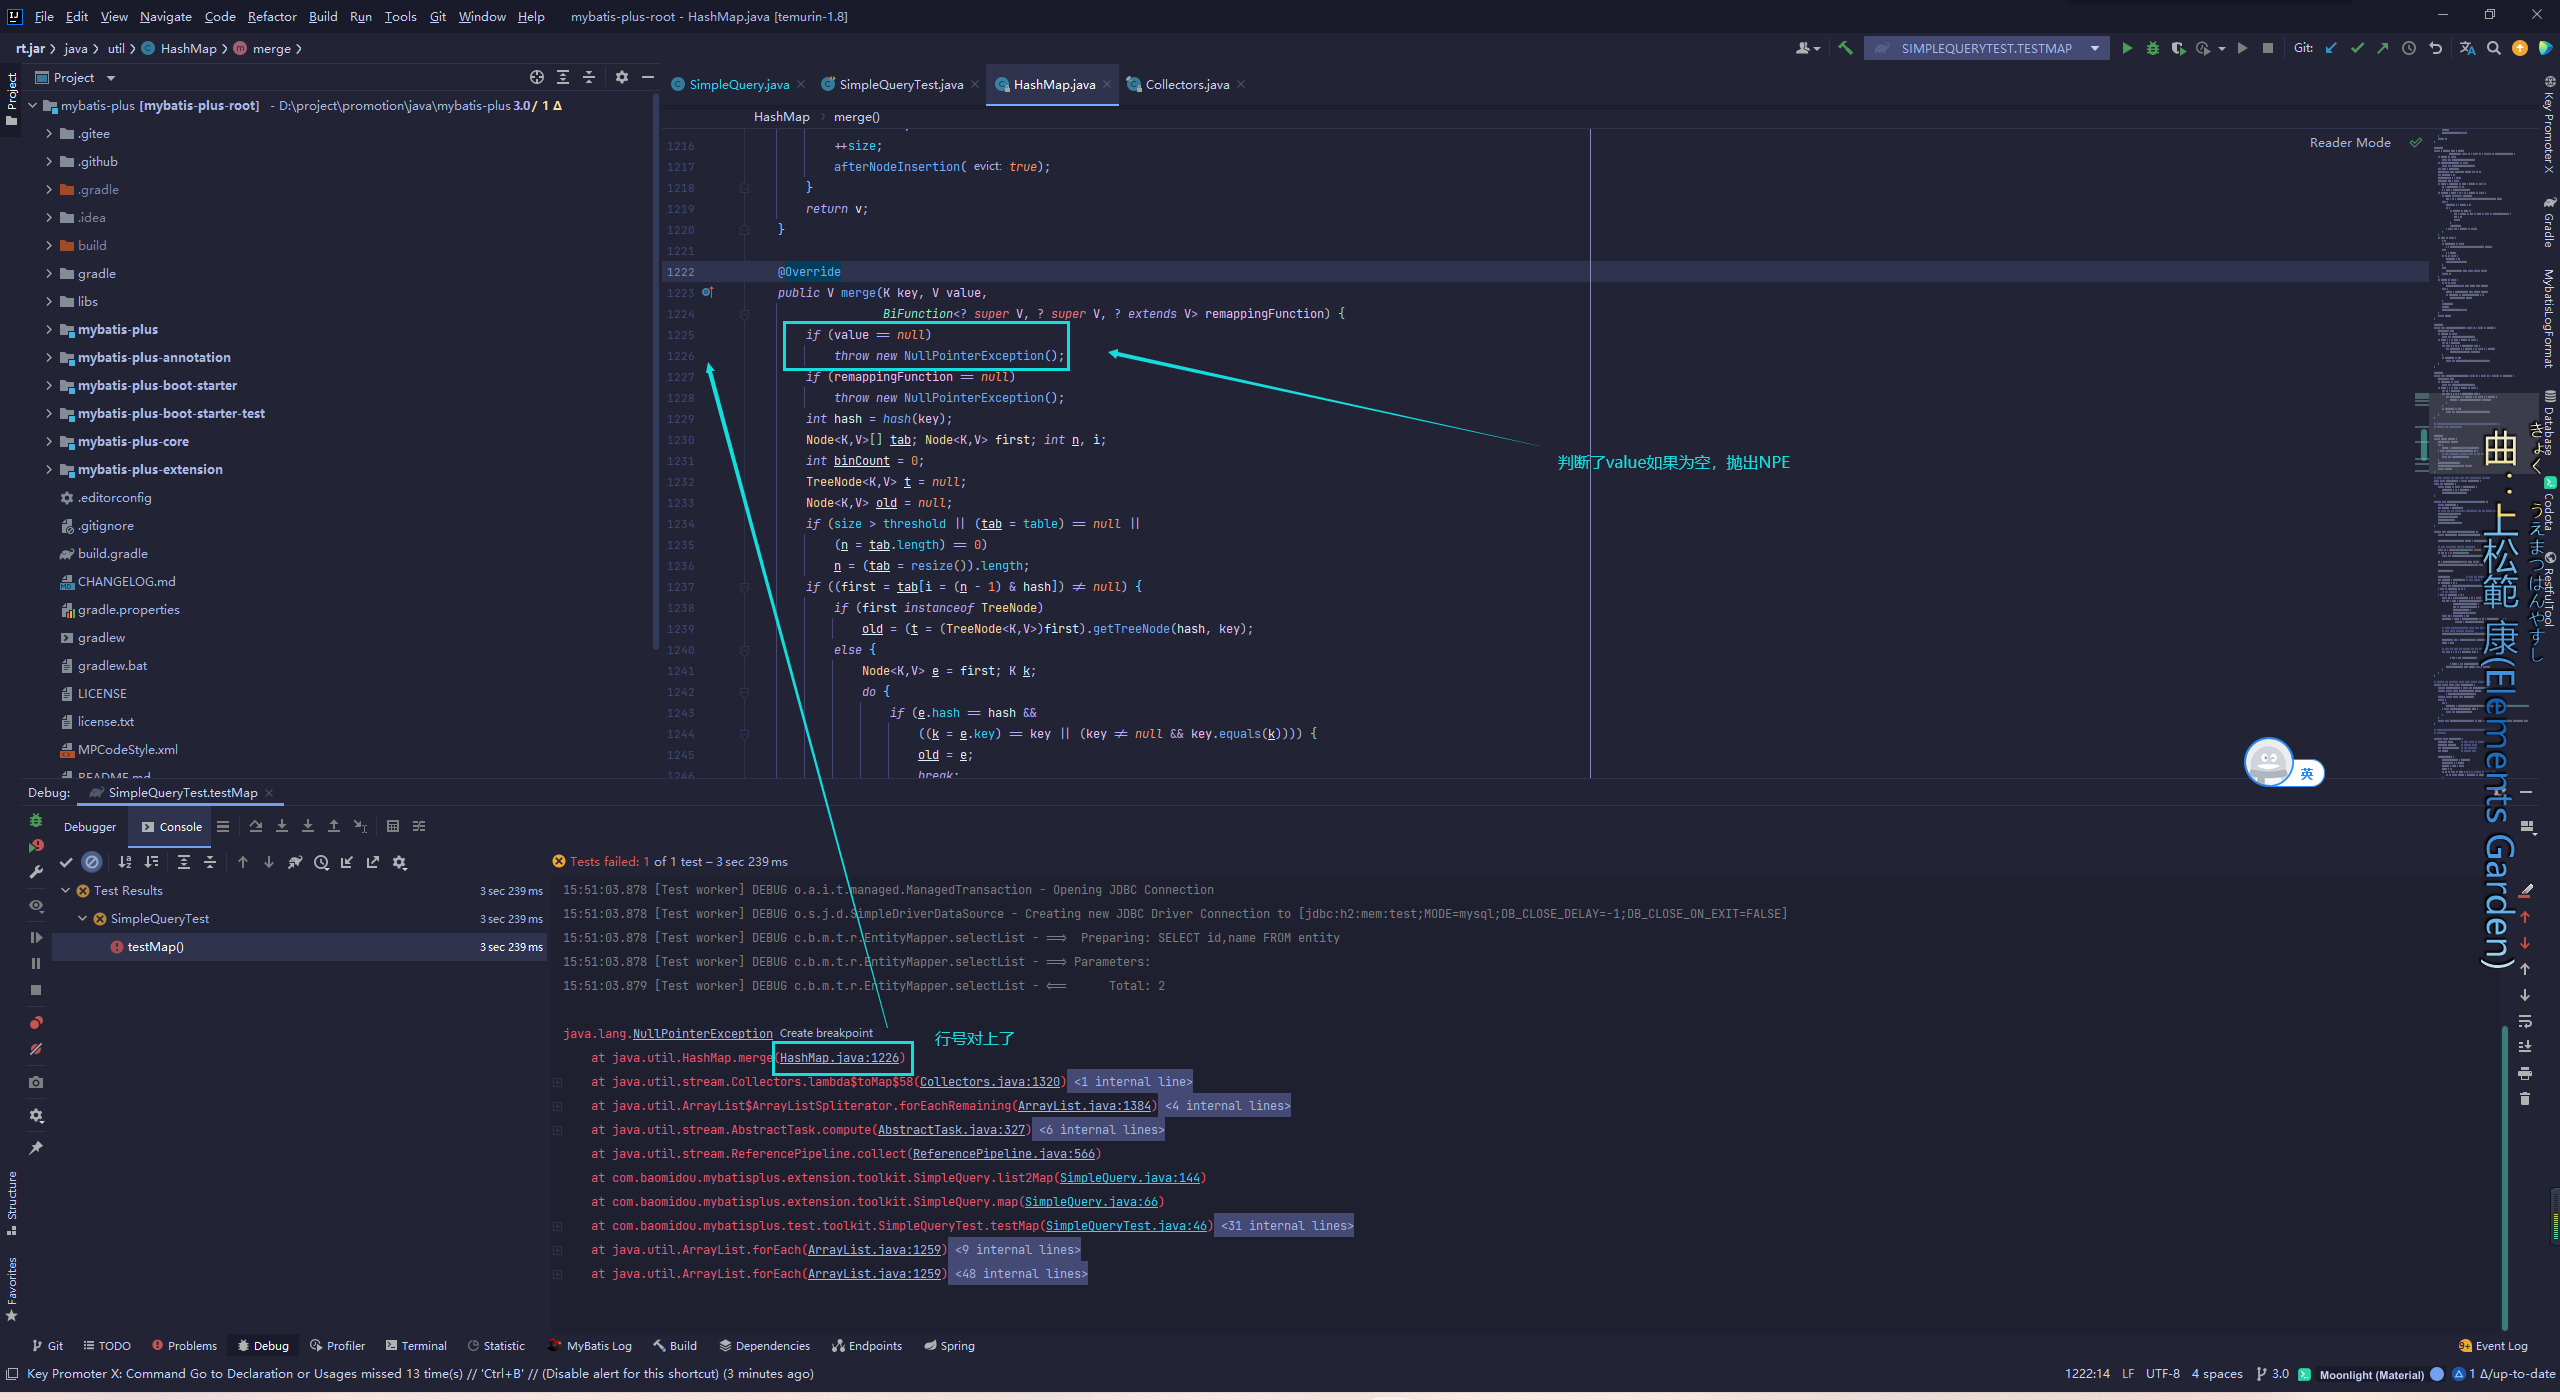
Task: Click Step Over in the debugger toolbar
Action: pos(256,826)
